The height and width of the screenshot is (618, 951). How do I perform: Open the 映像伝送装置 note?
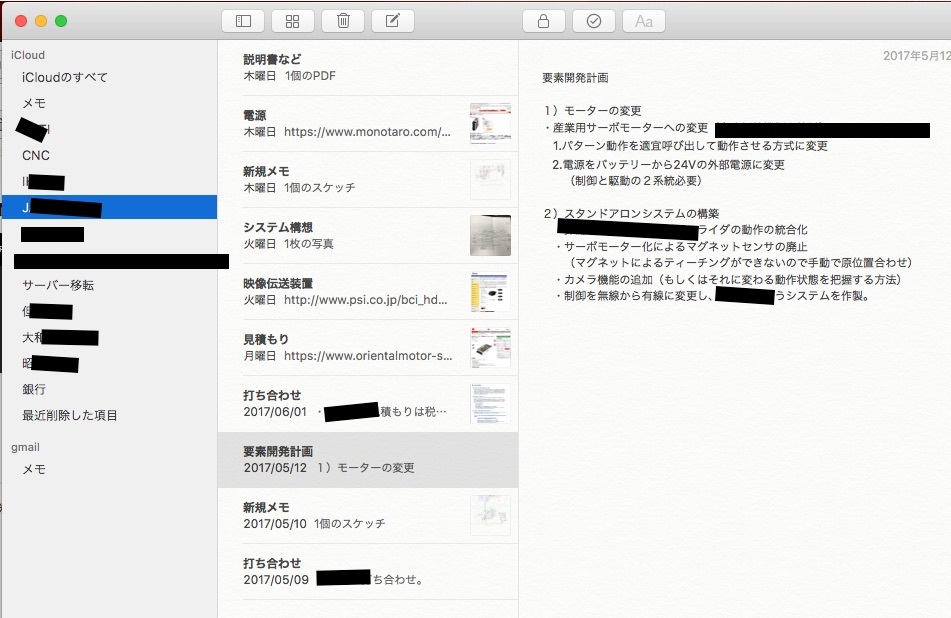coord(368,291)
